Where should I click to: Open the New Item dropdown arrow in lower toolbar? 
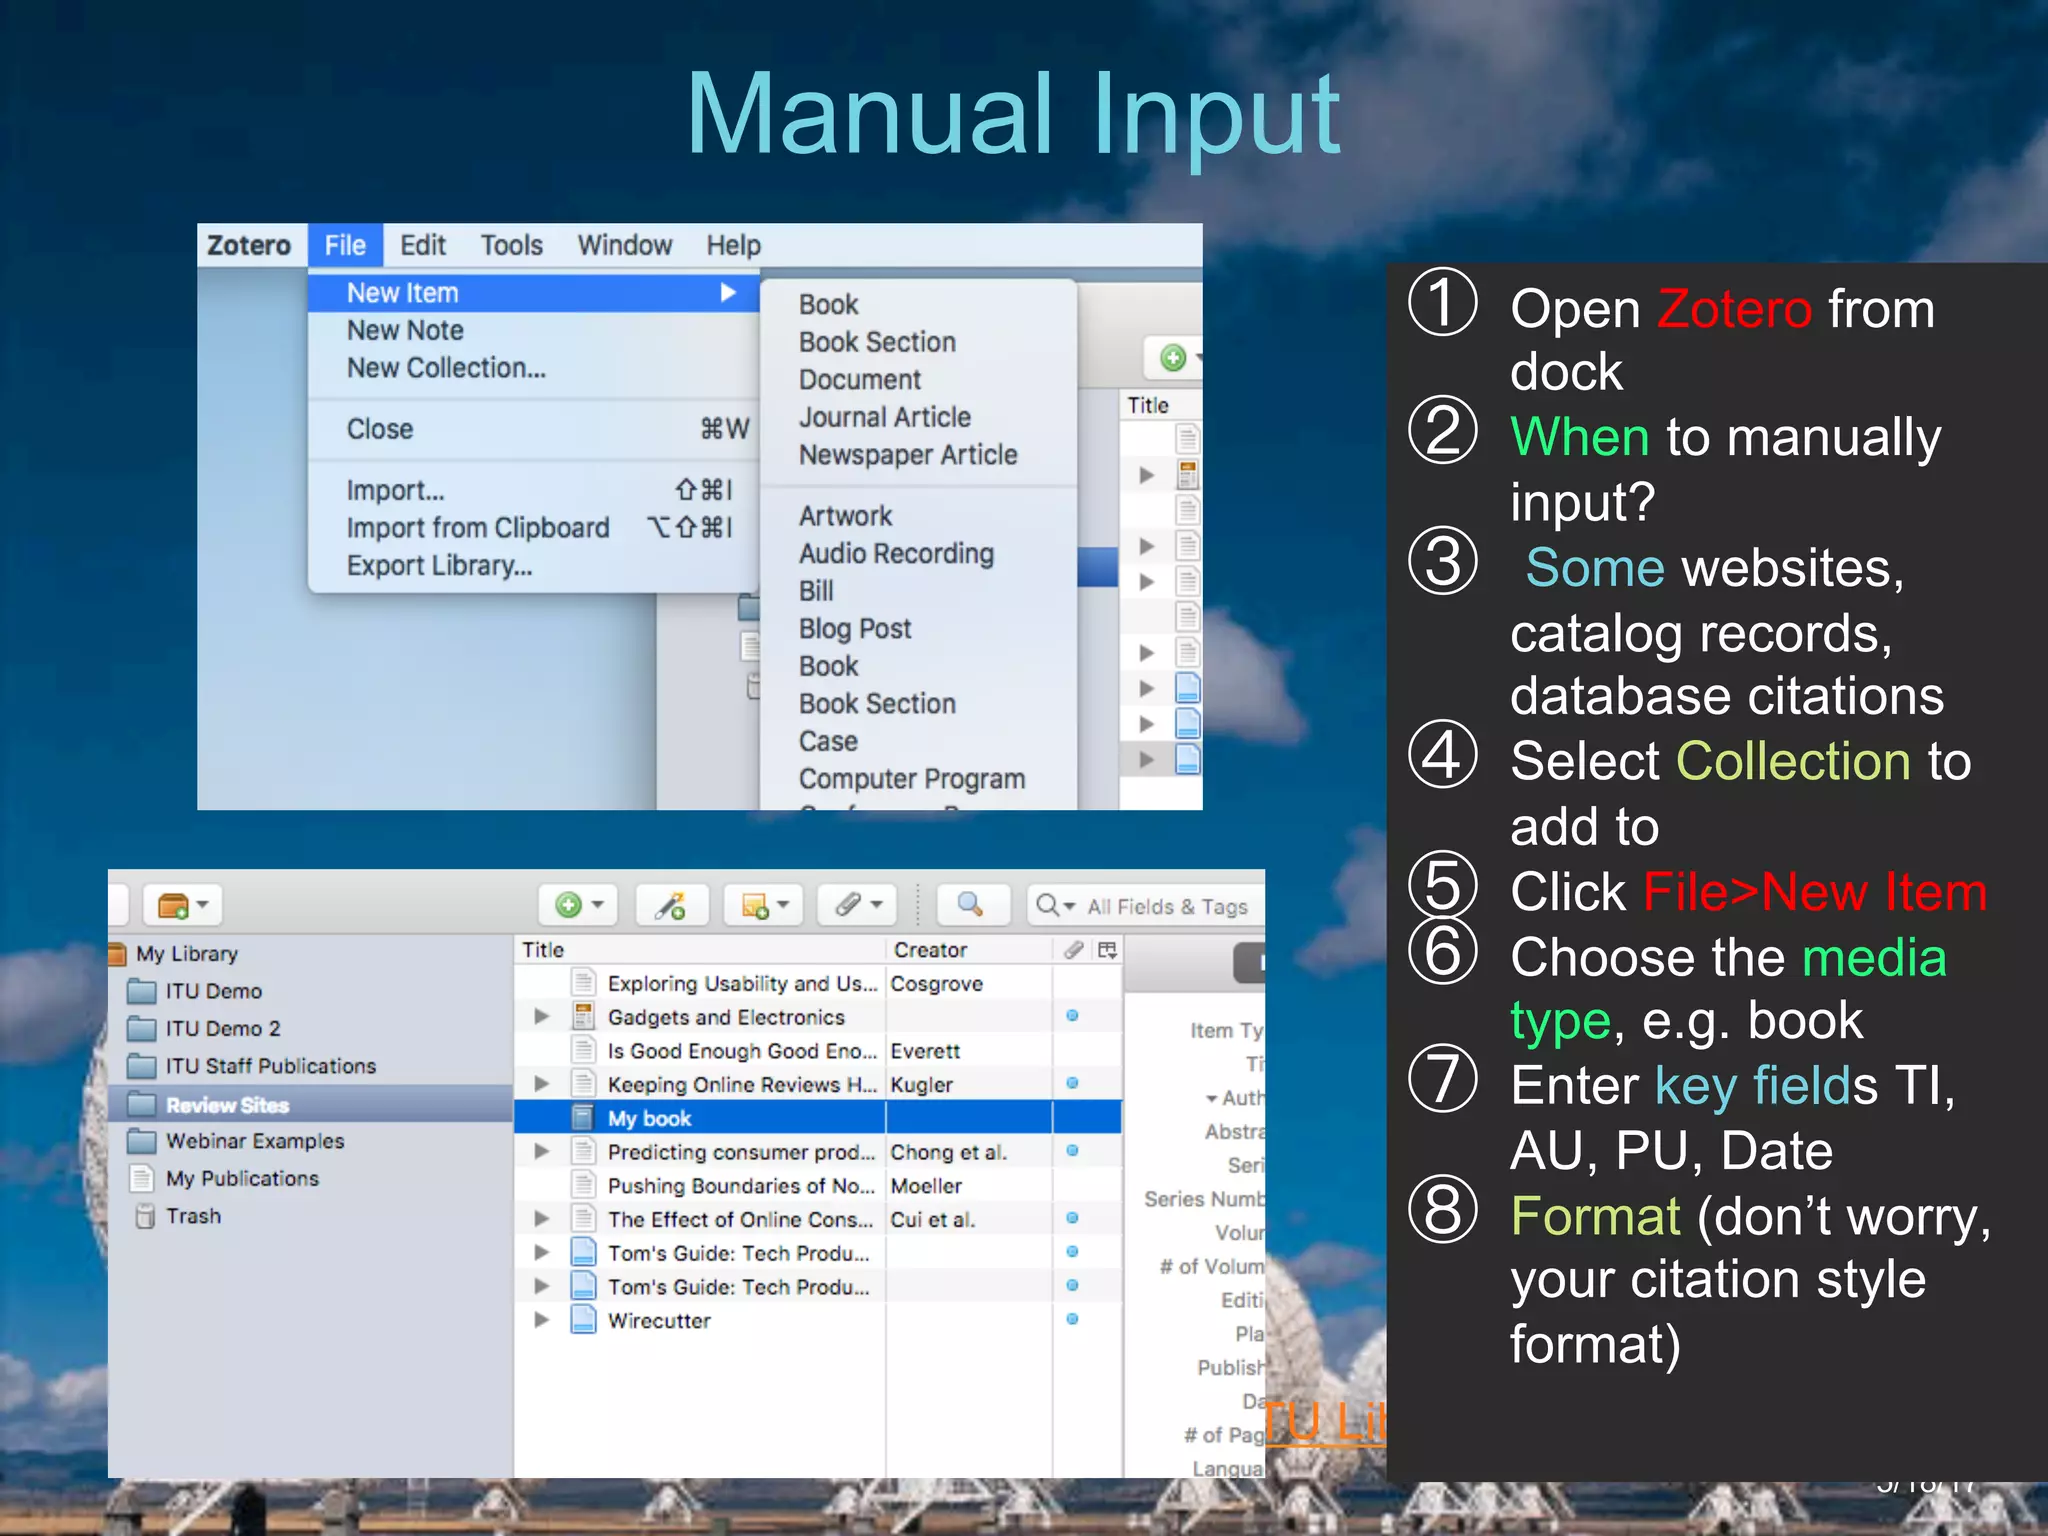point(598,905)
